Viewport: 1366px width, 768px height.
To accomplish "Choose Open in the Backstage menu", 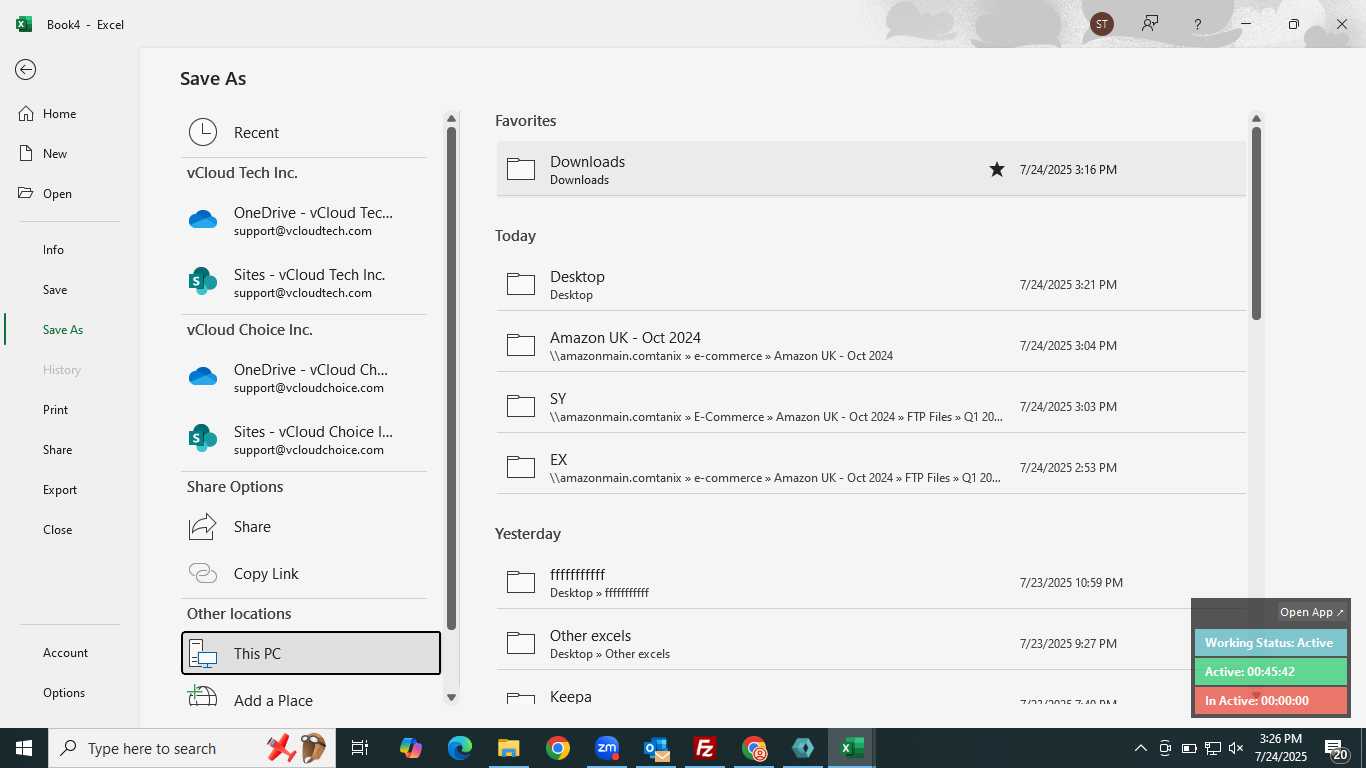I will click(x=57, y=194).
